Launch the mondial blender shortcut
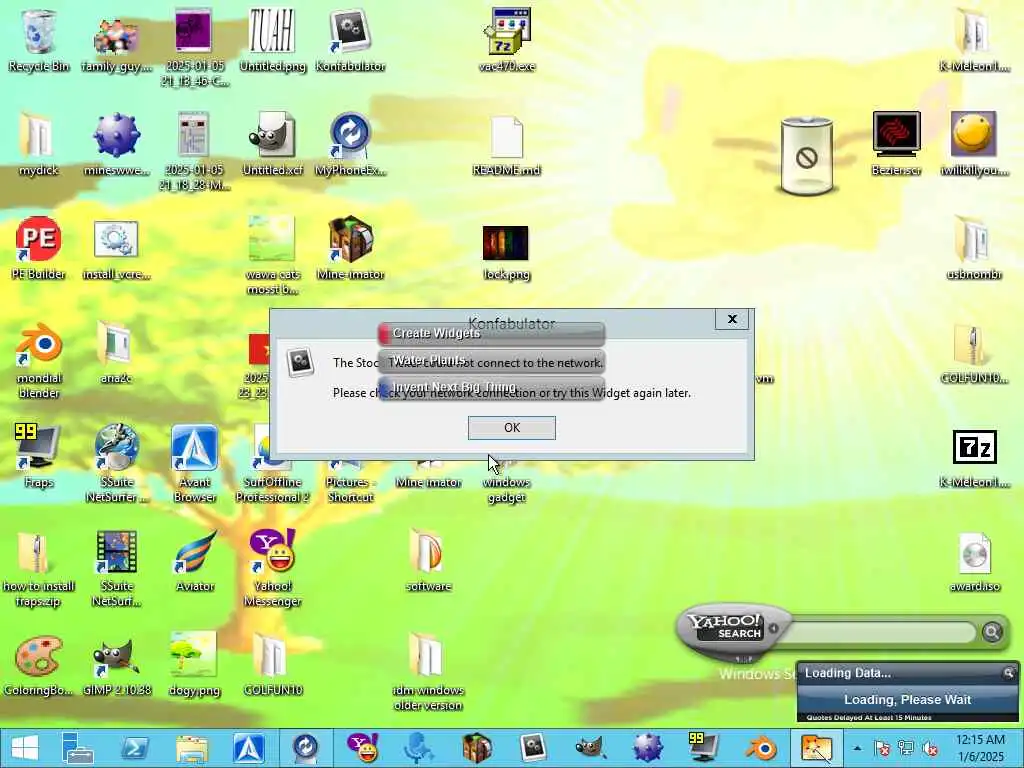Viewport: 1024px width, 768px height. pos(39,359)
